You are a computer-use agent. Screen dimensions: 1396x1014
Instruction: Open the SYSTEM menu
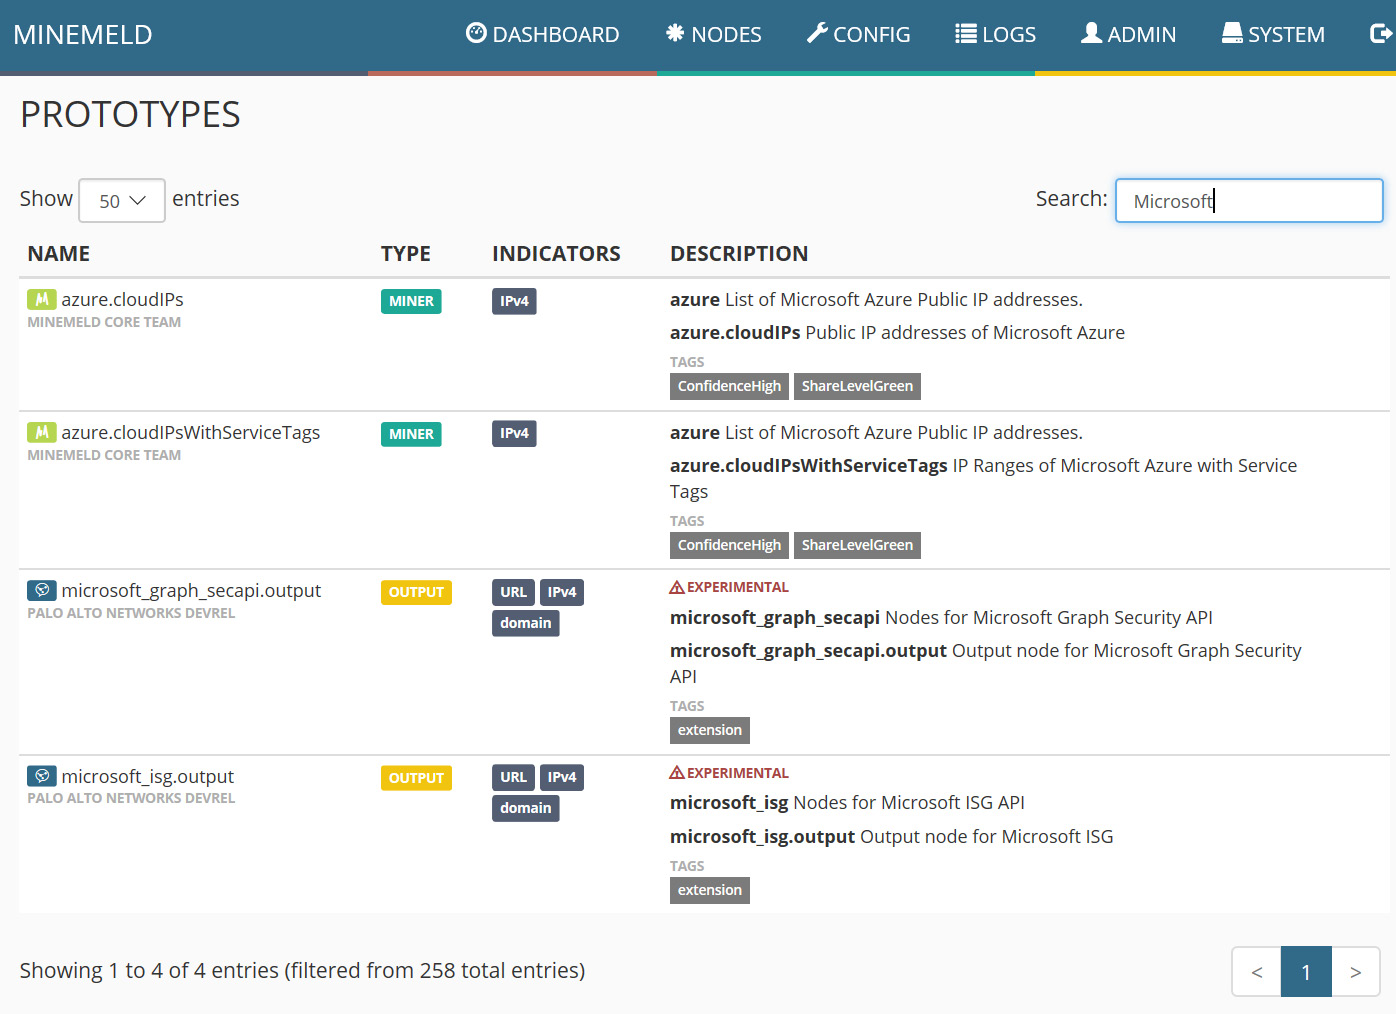coord(1273,34)
